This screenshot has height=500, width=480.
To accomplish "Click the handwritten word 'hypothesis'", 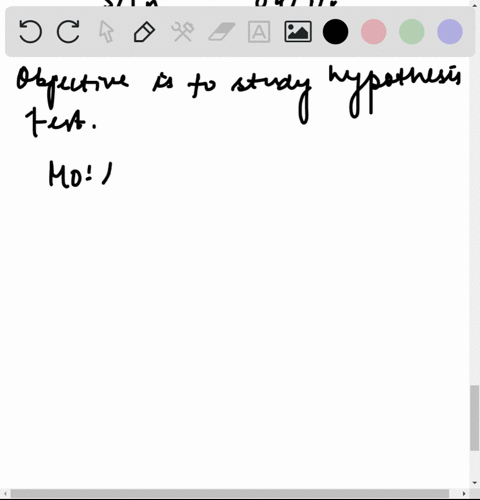I will tap(395, 90).
